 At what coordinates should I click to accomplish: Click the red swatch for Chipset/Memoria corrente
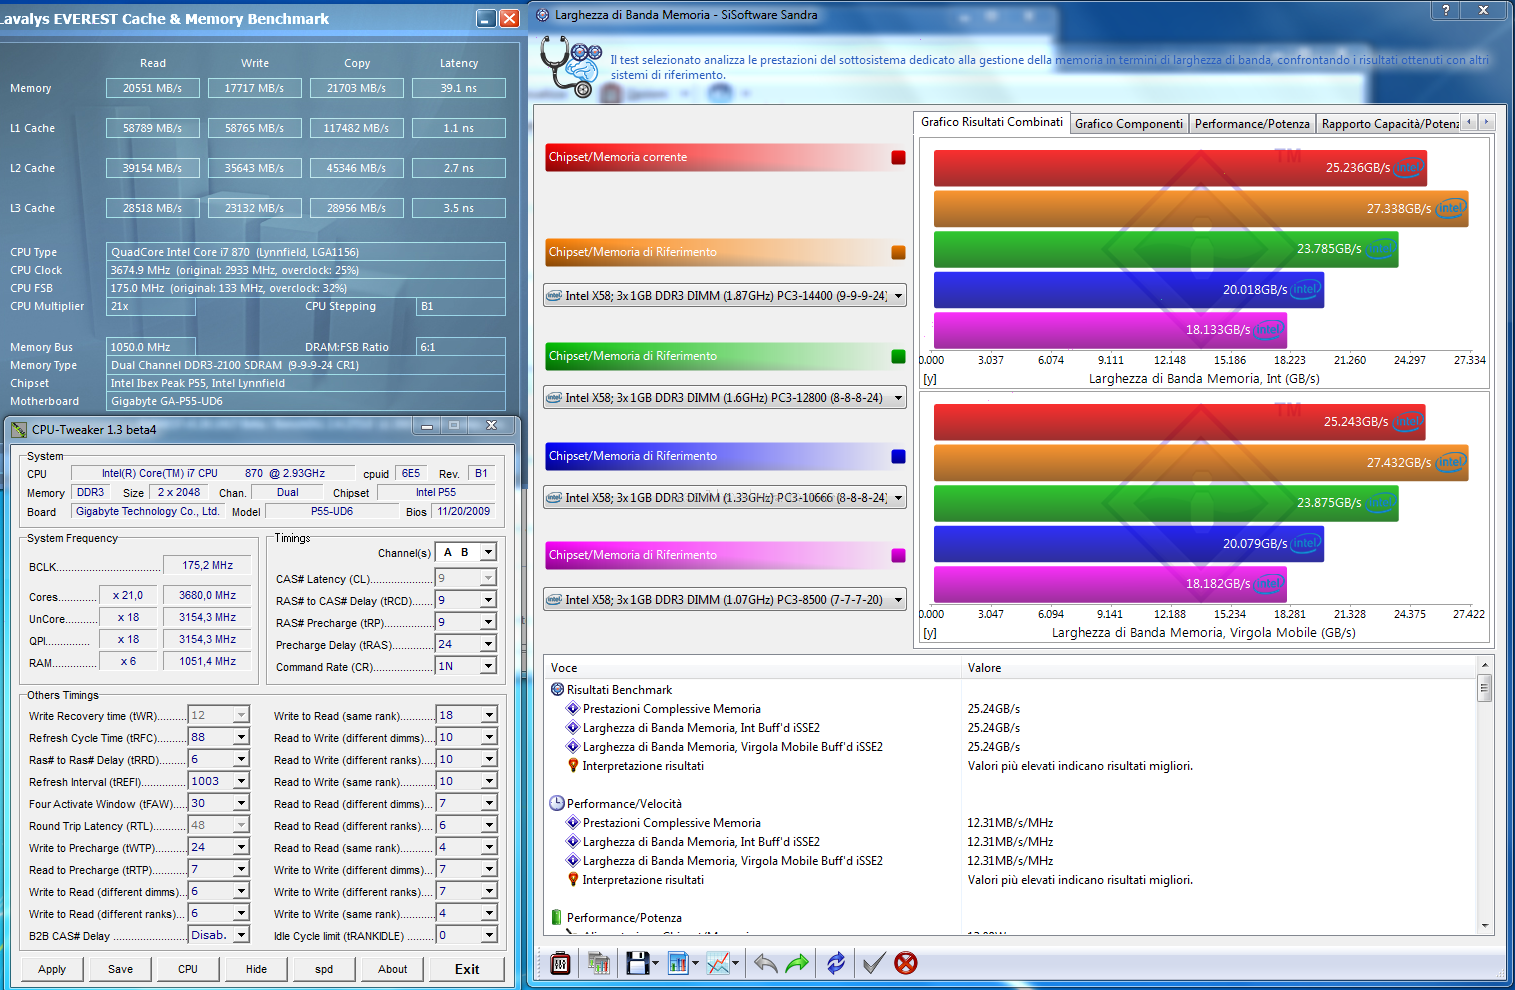[x=898, y=157]
